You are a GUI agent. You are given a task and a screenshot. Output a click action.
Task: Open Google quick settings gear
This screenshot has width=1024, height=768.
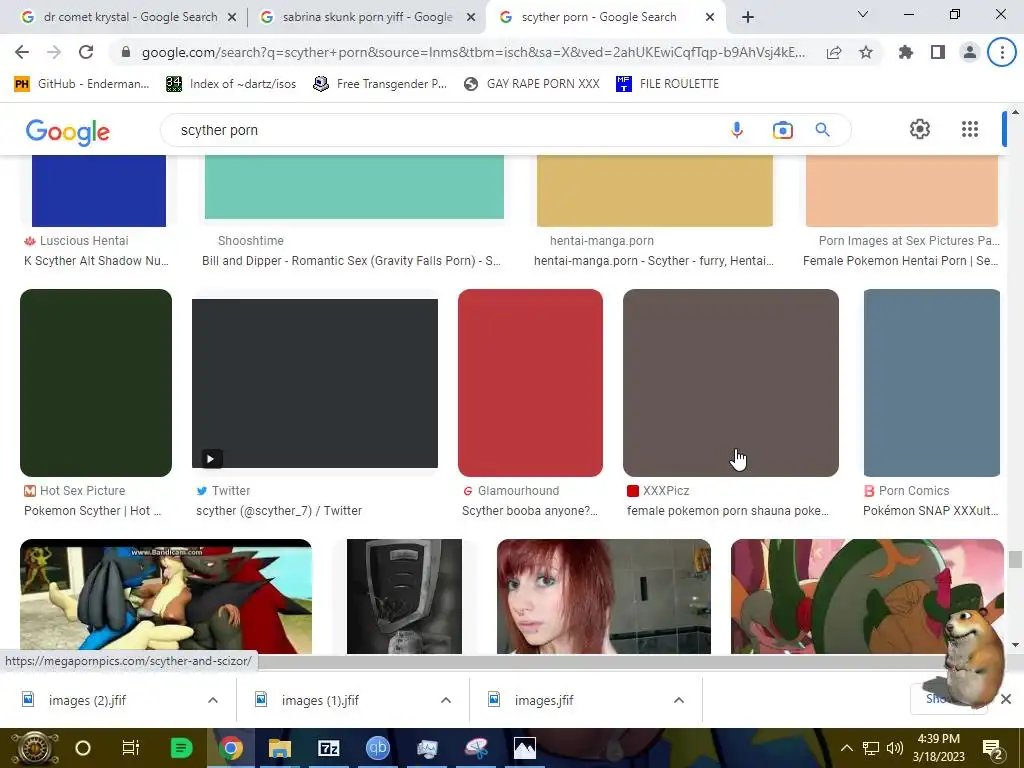tap(920, 129)
